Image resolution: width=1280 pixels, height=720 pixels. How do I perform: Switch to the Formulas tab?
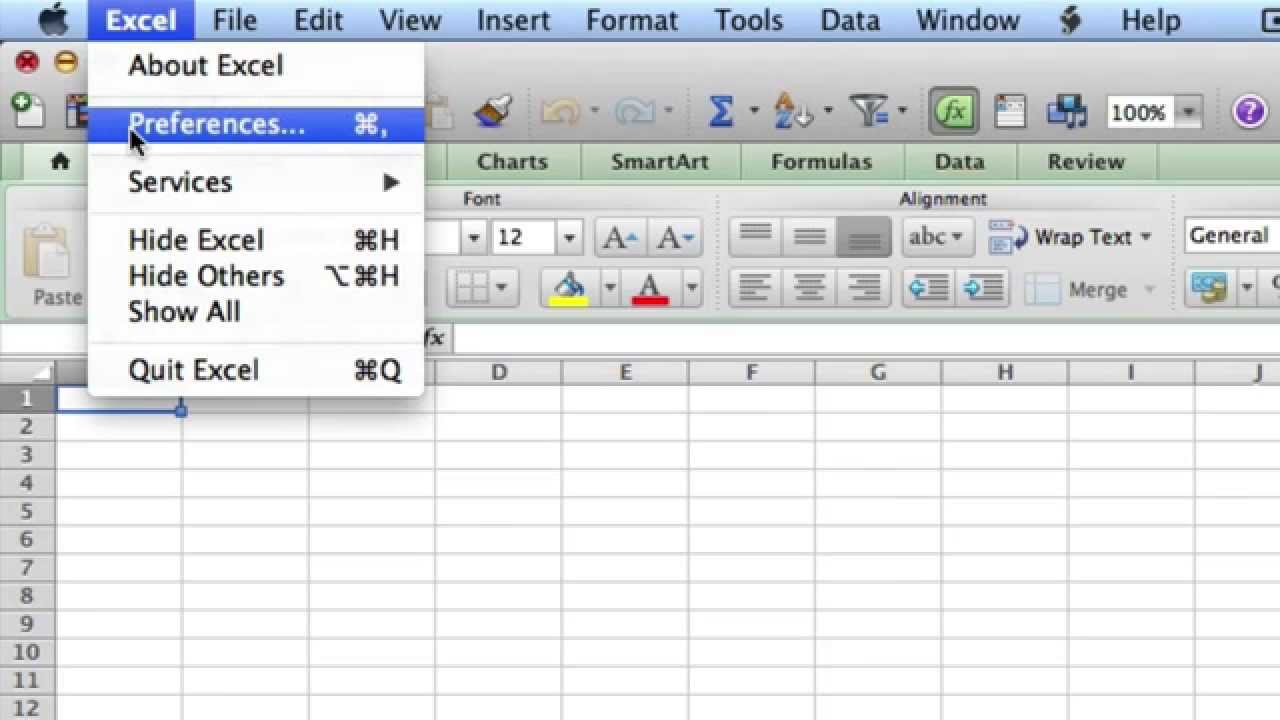click(x=822, y=162)
